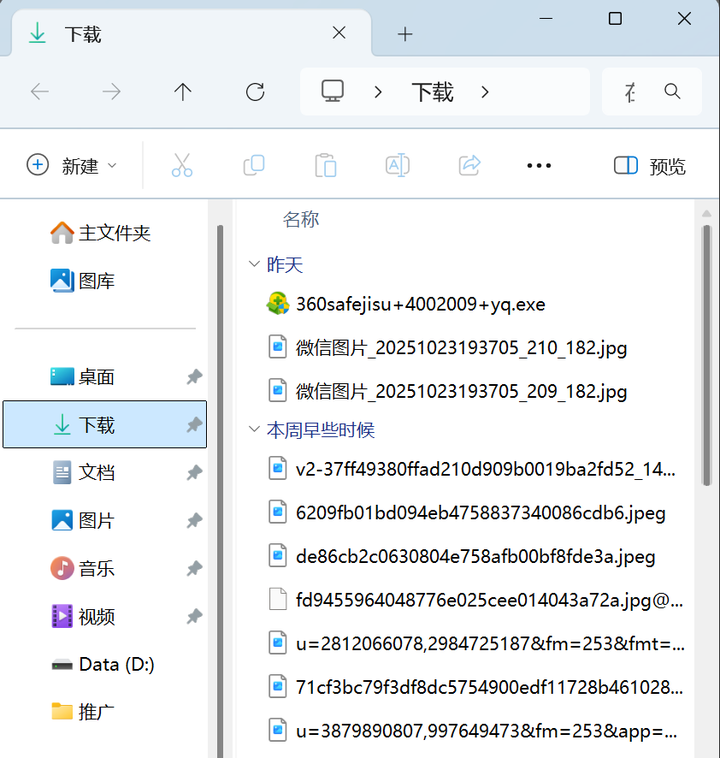Click the Back navigation arrow
This screenshot has width=720, height=758.
[40, 92]
